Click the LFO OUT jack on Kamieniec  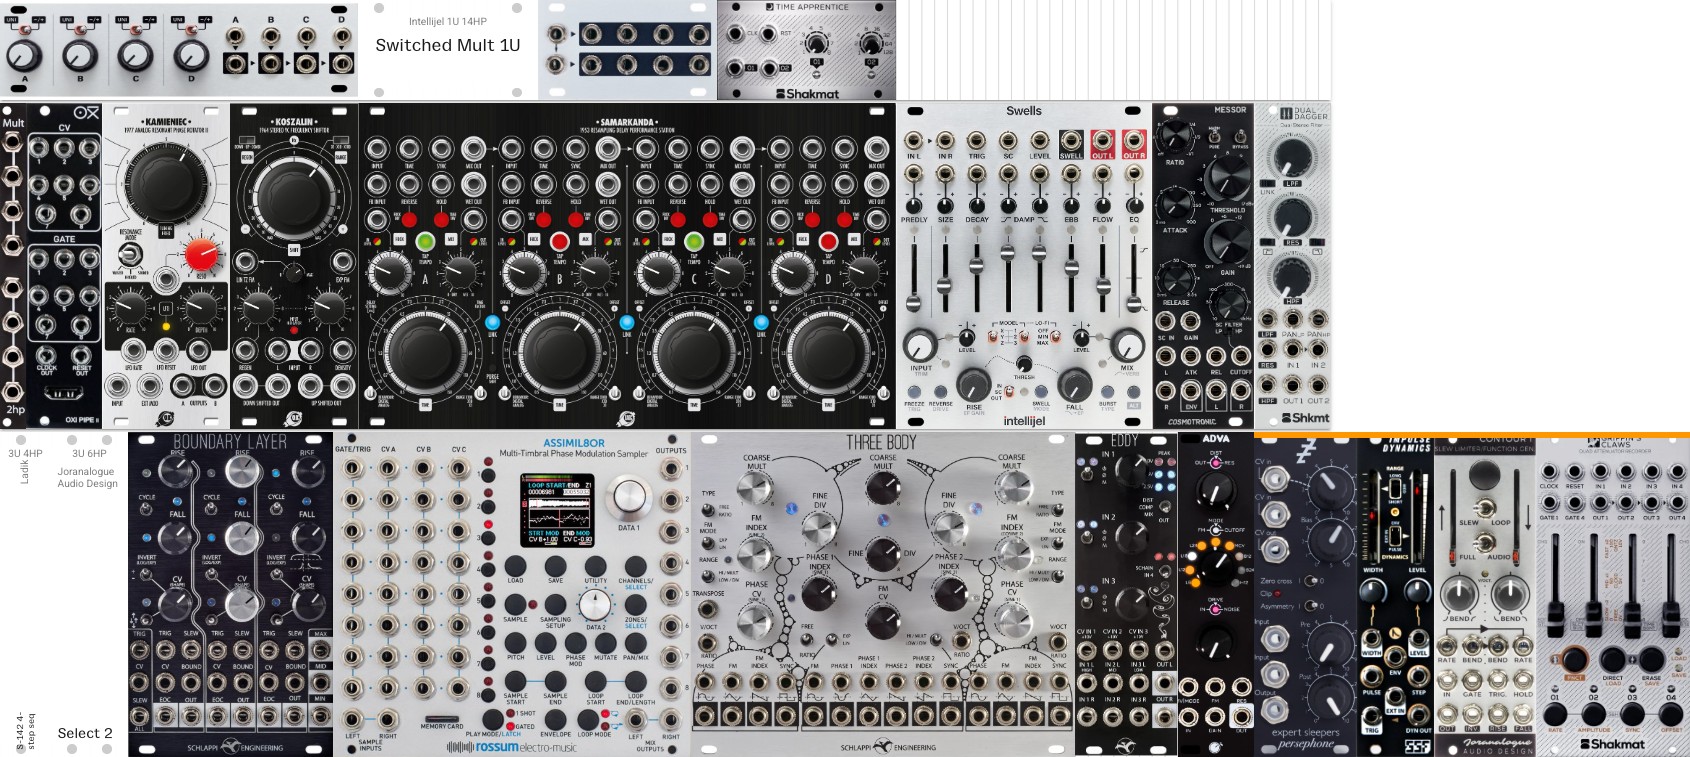point(200,350)
